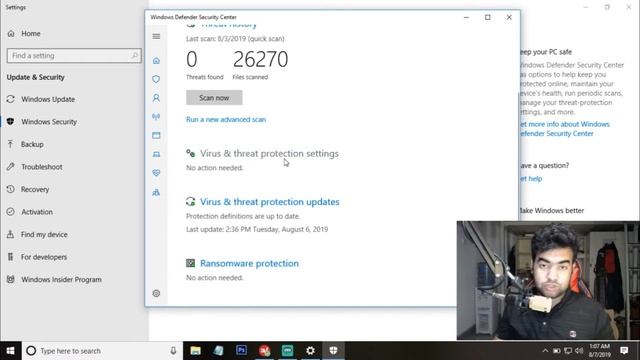640x360 pixels.
Task: Select Activation in Settings sidebar
Action: pyautogui.click(x=37, y=212)
